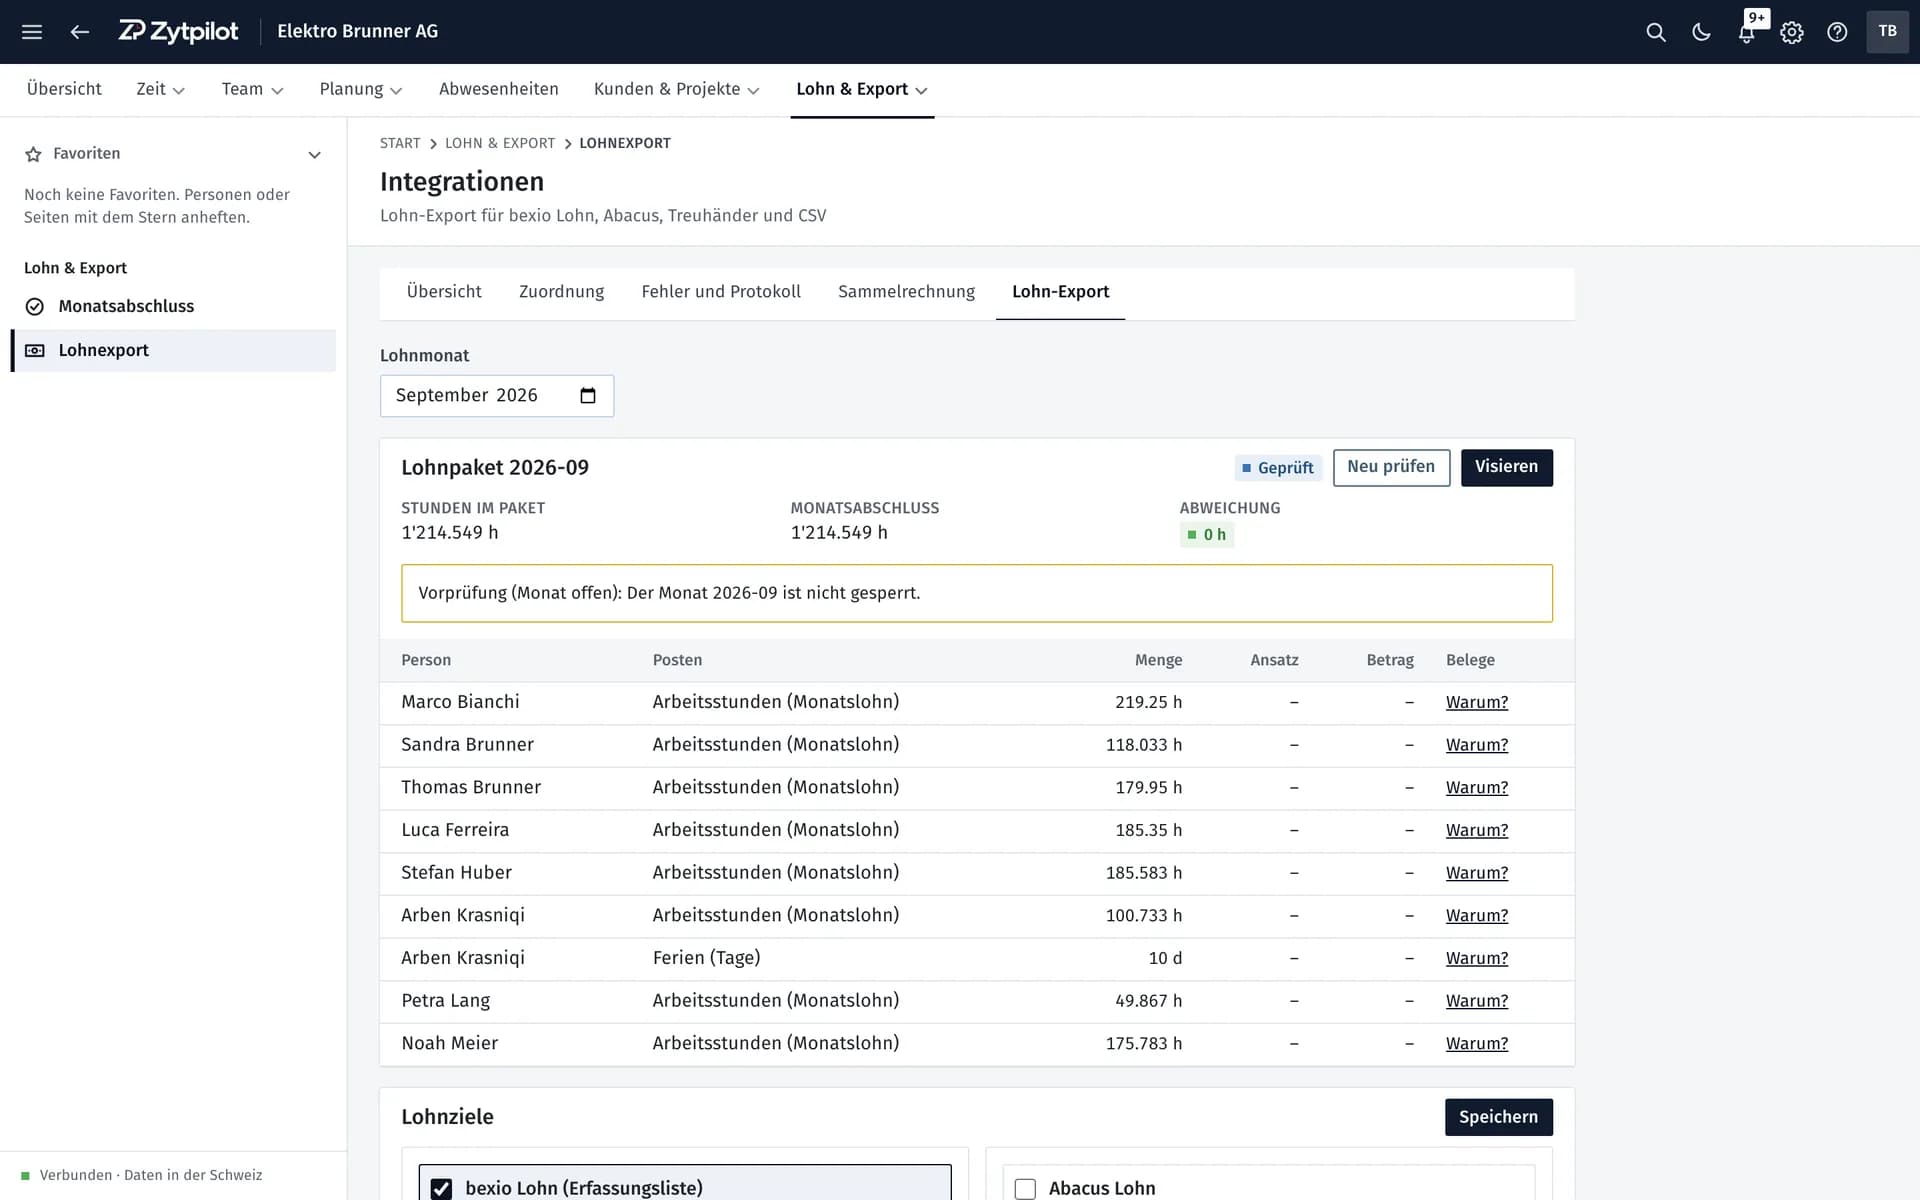This screenshot has width=1920, height=1200.
Task: Check the Abacus Lohn checkbox
Action: pos(1025,1189)
